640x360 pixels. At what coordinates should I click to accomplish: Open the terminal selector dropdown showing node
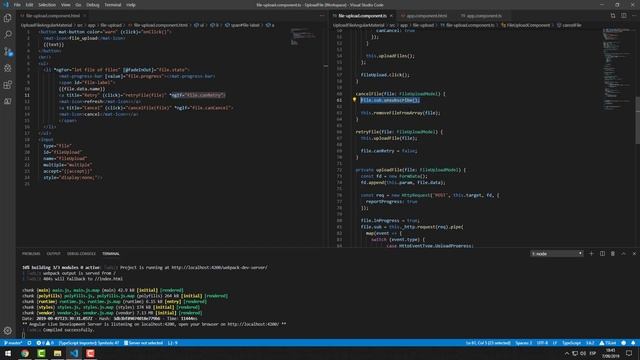(x=557, y=253)
